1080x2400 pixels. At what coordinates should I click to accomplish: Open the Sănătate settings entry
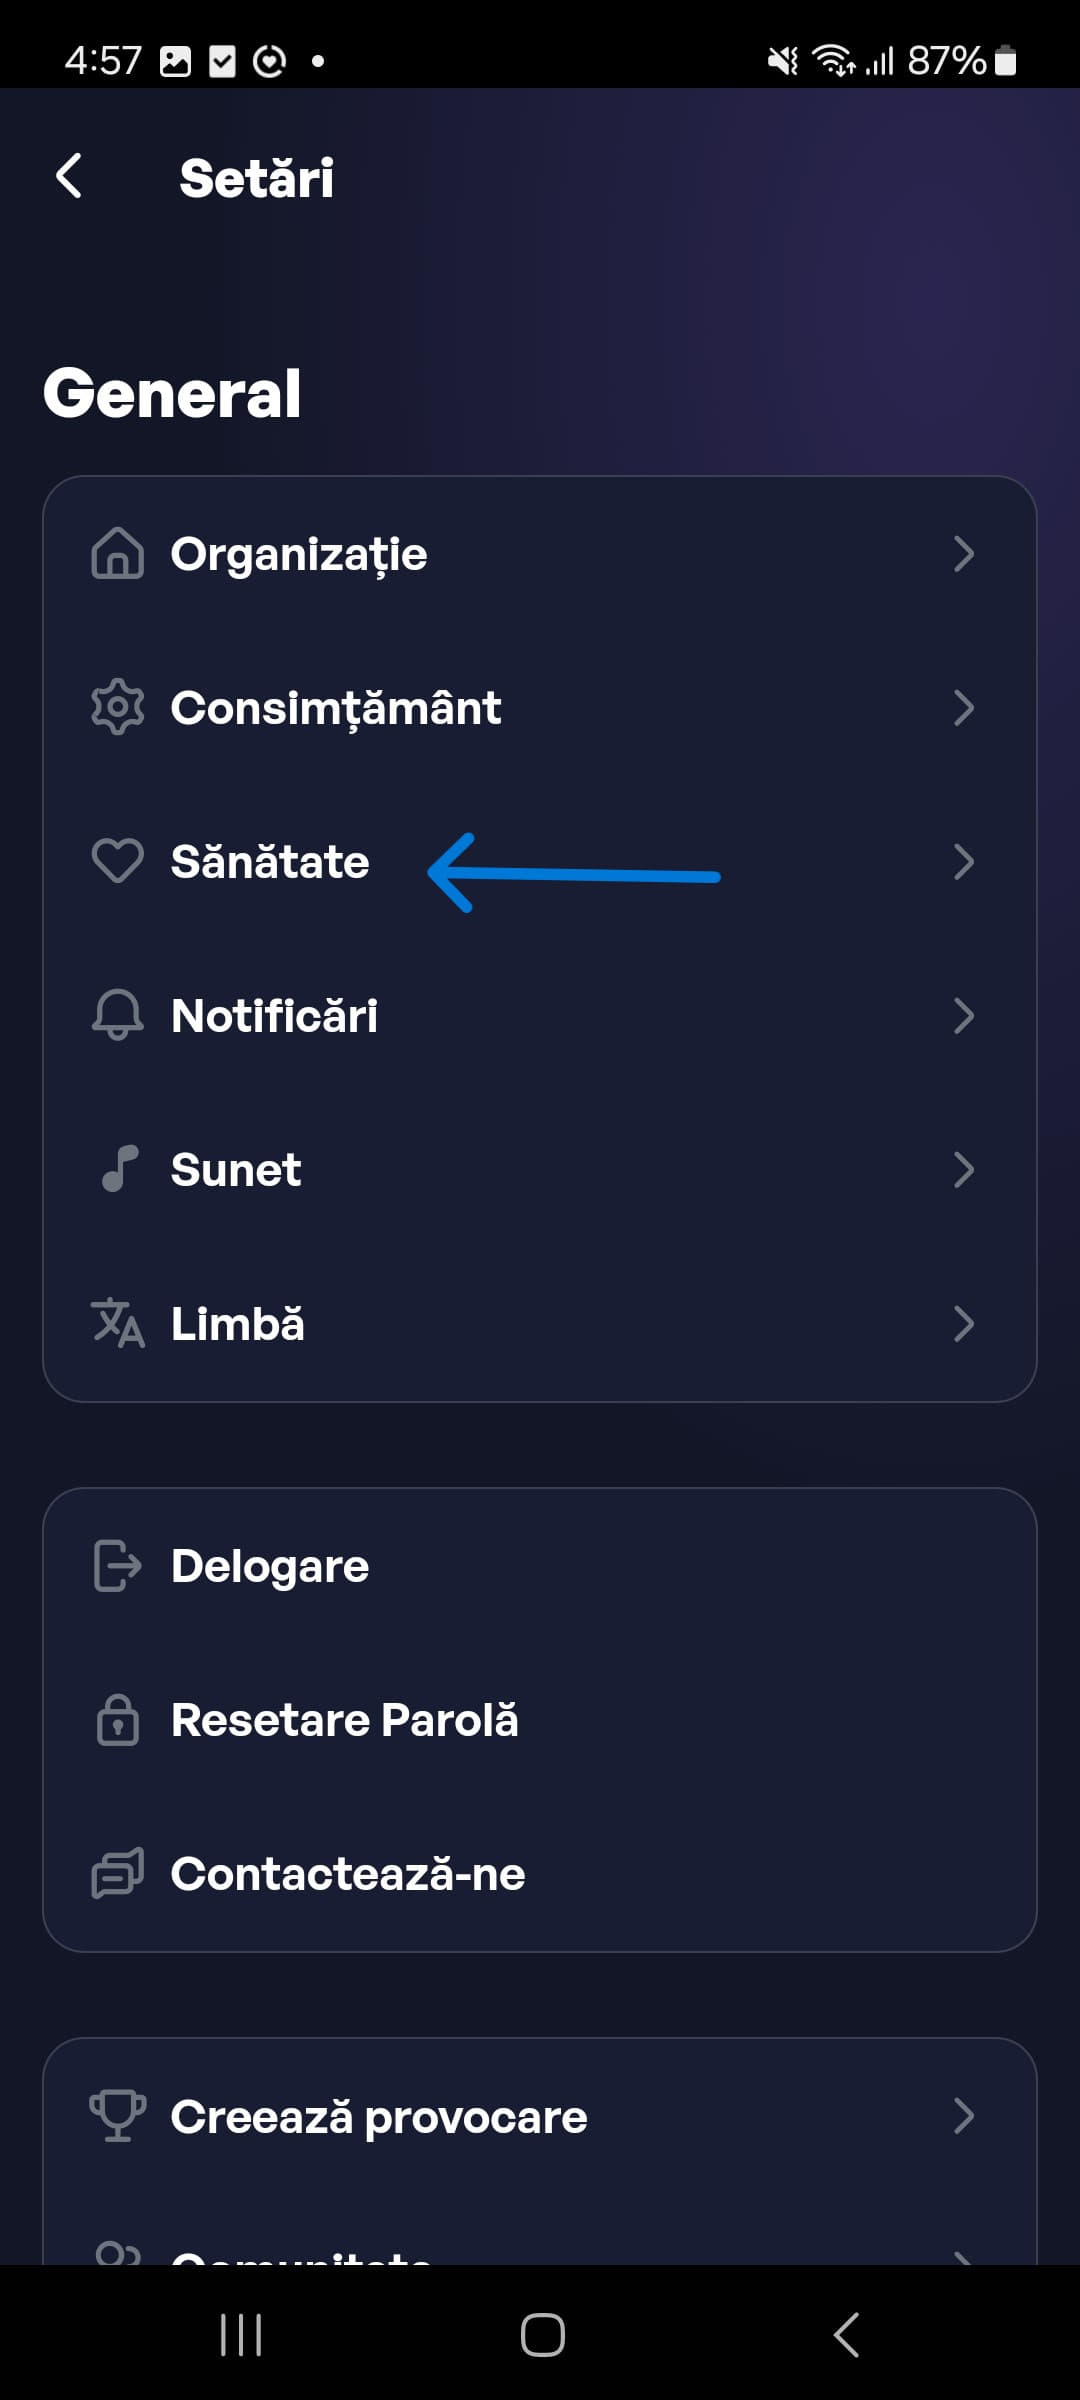[270, 862]
